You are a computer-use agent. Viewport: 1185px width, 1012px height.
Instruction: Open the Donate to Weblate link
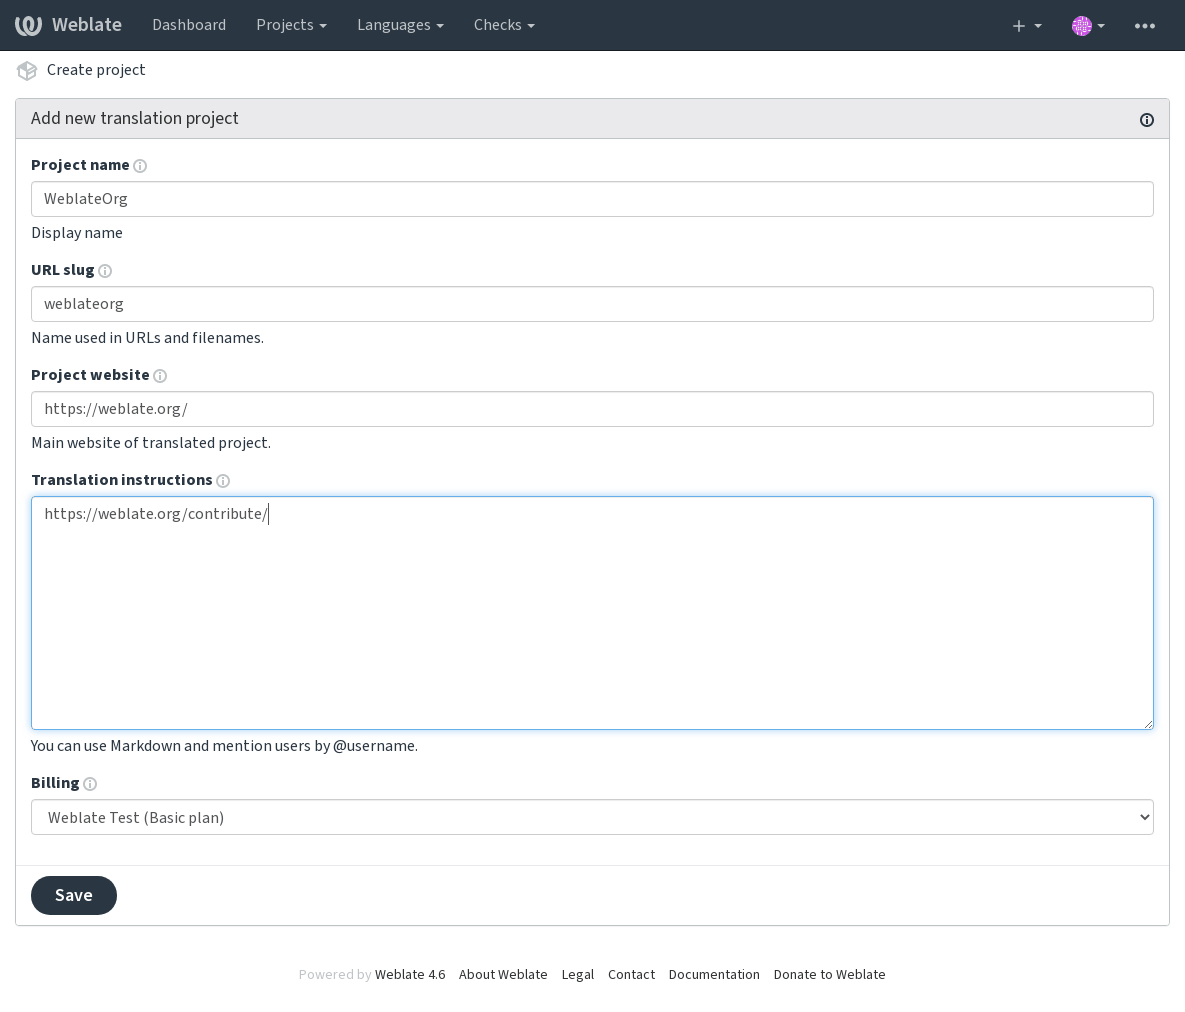829,975
